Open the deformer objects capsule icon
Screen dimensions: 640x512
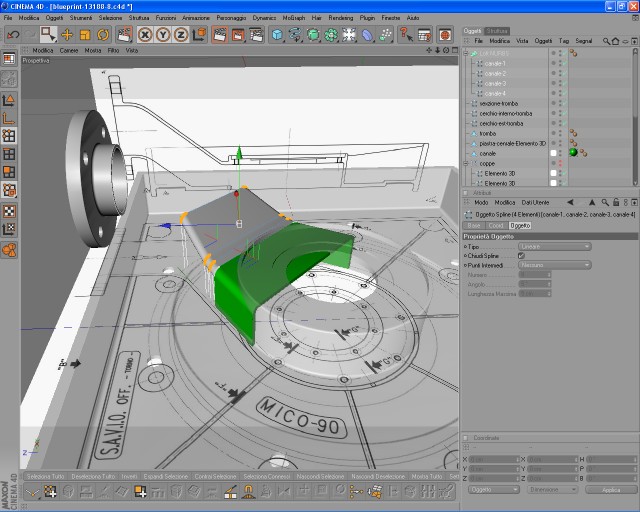pyautogui.click(x=367, y=35)
